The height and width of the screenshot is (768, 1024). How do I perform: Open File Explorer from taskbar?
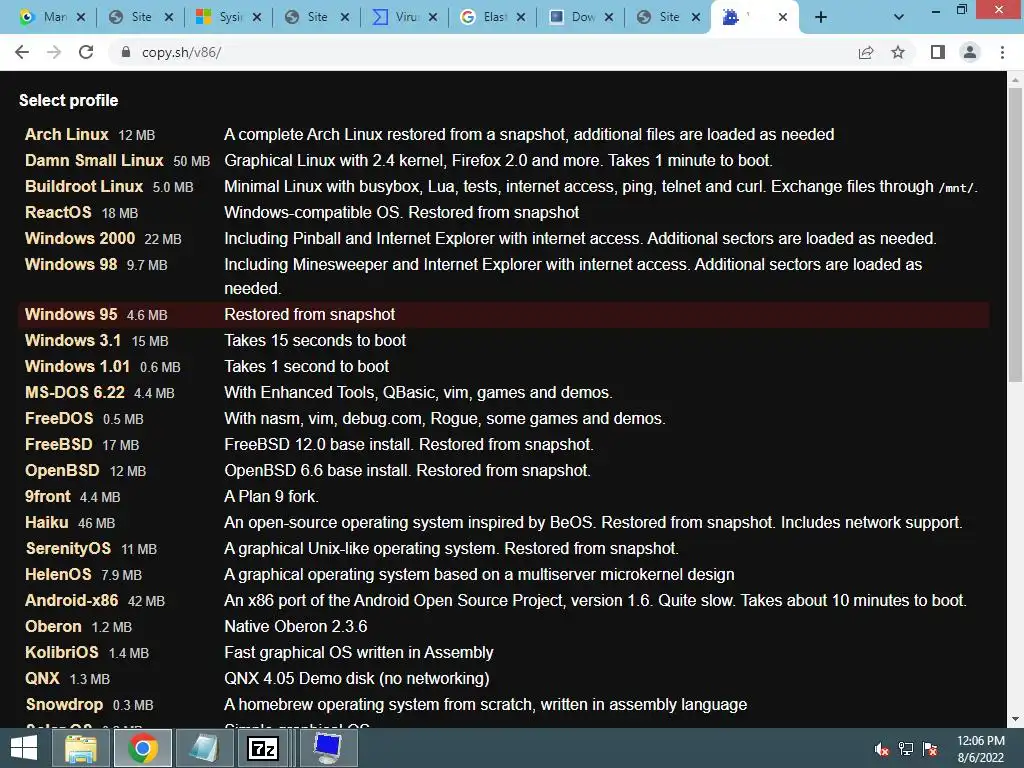point(81,748)
